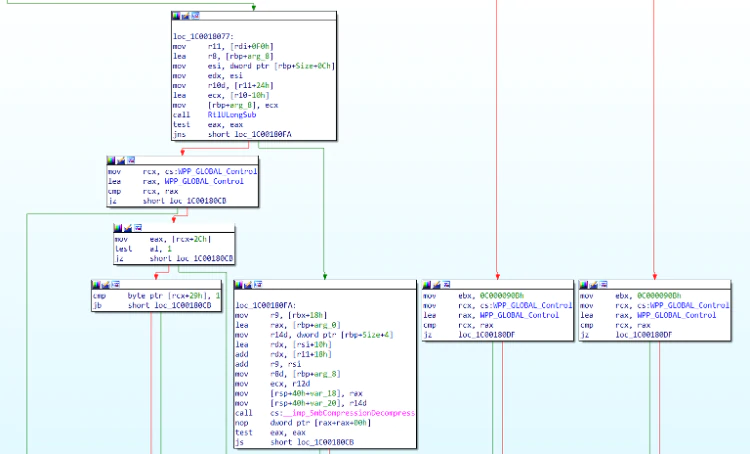Click group icon on rightmost 'mov ebx' block
Viewport: 750px width, 454px height.
tap(603, 285)
